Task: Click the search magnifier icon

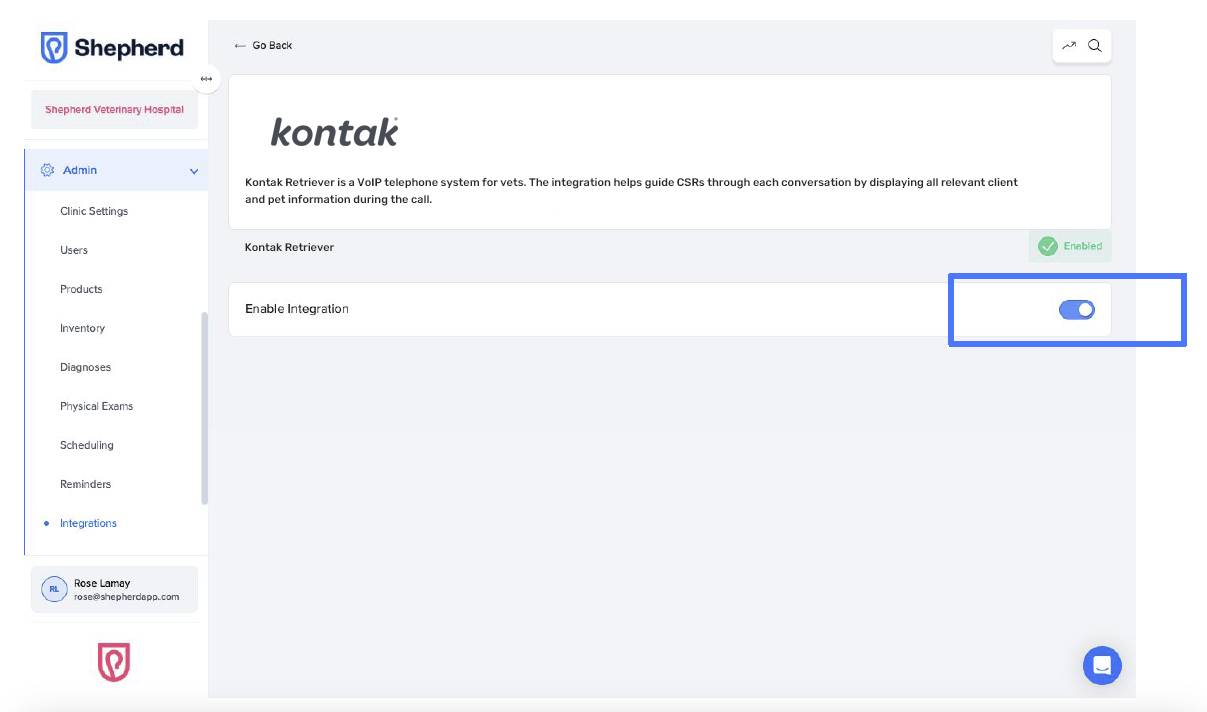Action: click(1095, 46)
